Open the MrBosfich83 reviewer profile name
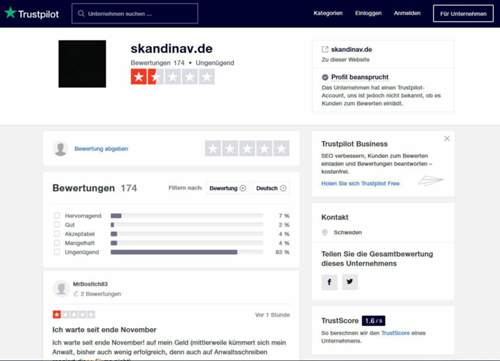Viewport: 500px width, 361px height. [x=90, y=284]
